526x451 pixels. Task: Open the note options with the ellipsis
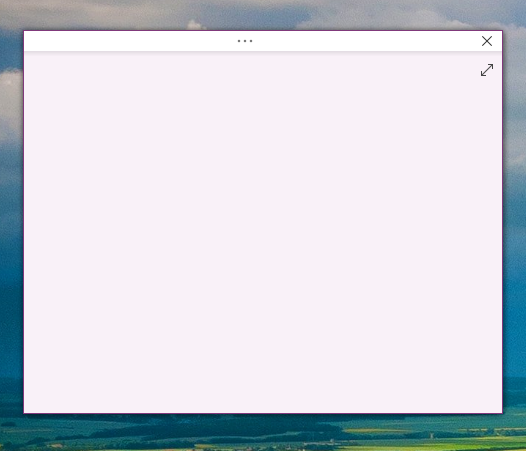[245, 41]
